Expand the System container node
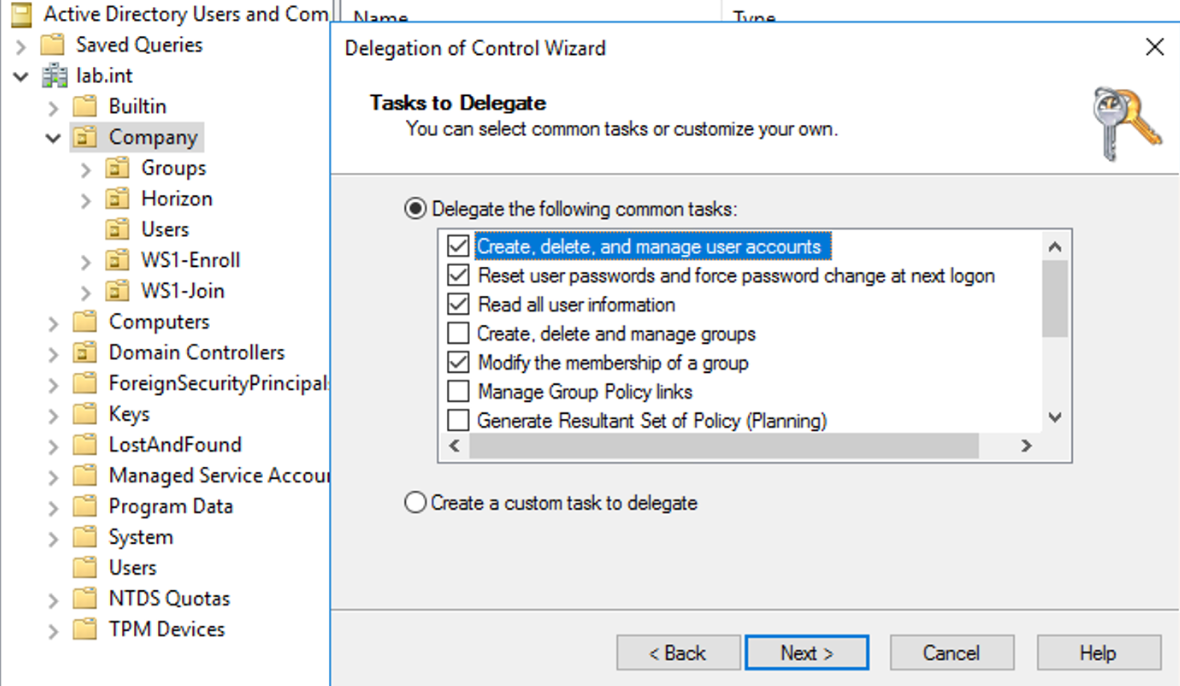 54,538
